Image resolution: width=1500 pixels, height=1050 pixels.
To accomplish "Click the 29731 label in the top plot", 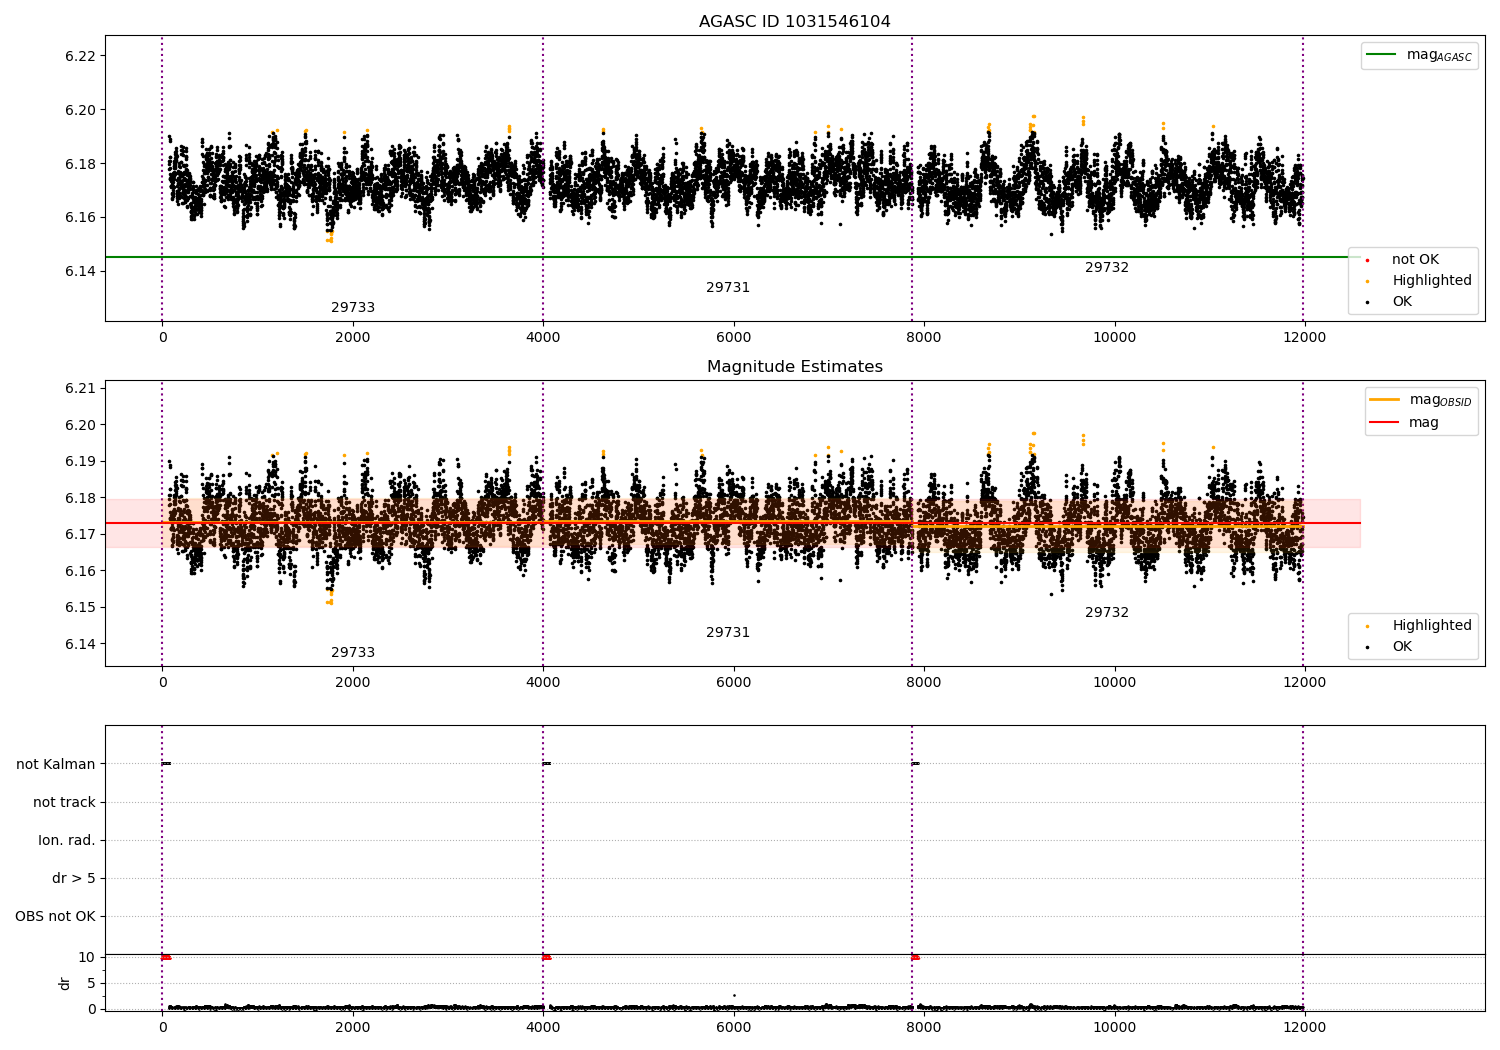I will (x=728, y=288).
